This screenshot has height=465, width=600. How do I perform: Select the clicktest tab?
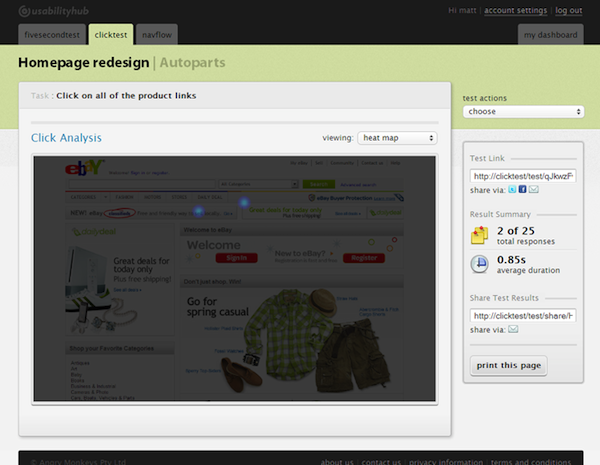pyautogui.click(x=111, y=35)
